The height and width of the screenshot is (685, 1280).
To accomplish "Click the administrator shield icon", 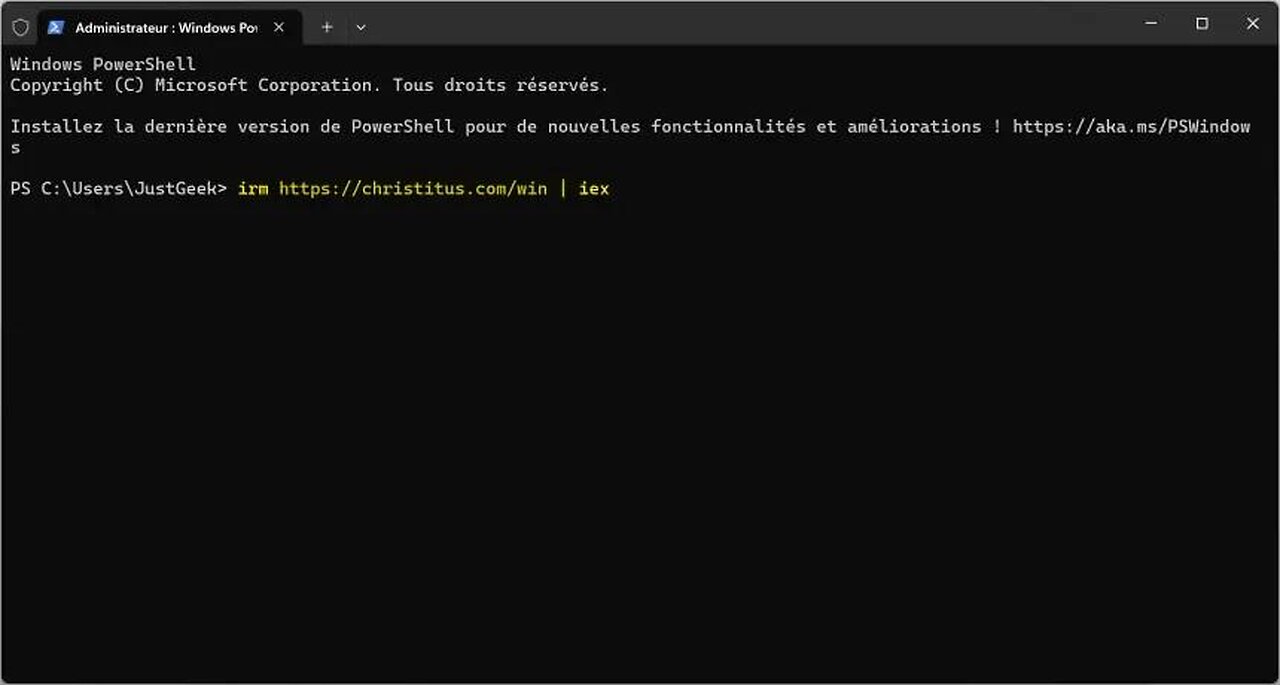I will (x=20, y=28).
